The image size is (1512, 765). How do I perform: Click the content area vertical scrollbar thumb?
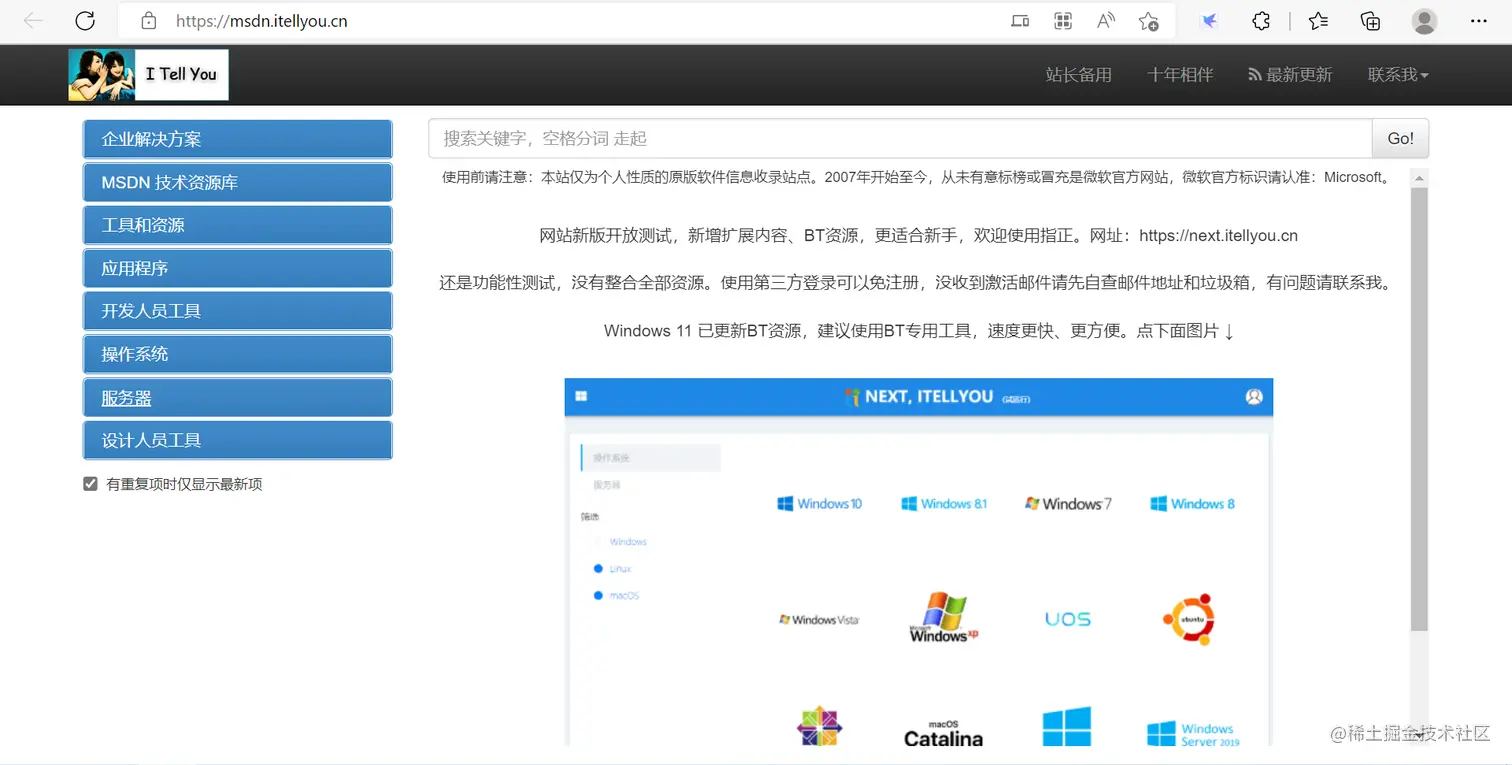point(1419,408)
